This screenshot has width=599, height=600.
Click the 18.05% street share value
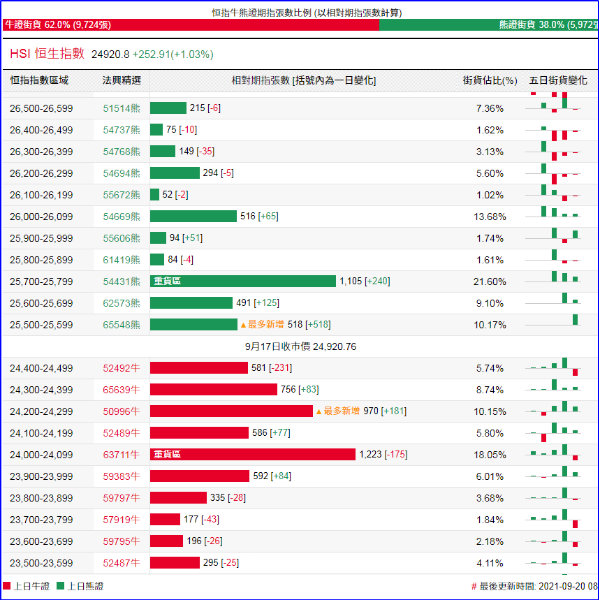(490, 455)
